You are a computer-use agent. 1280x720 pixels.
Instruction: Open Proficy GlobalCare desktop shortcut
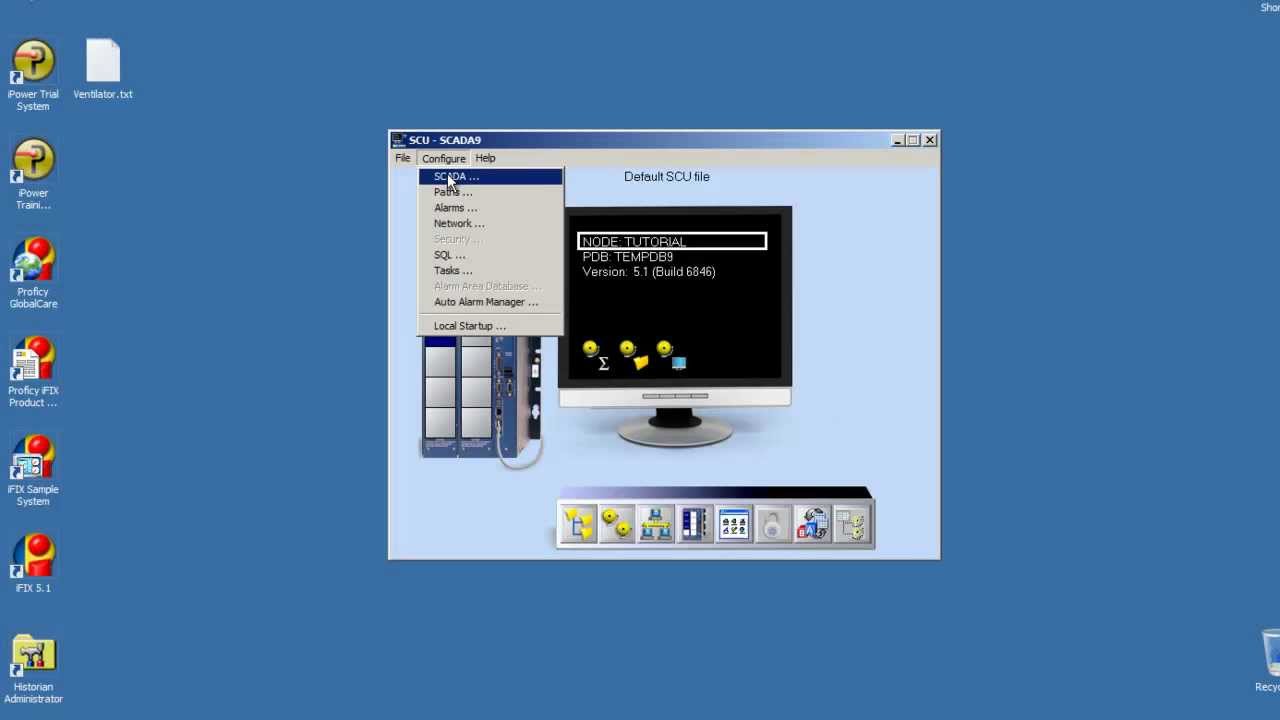33,274
